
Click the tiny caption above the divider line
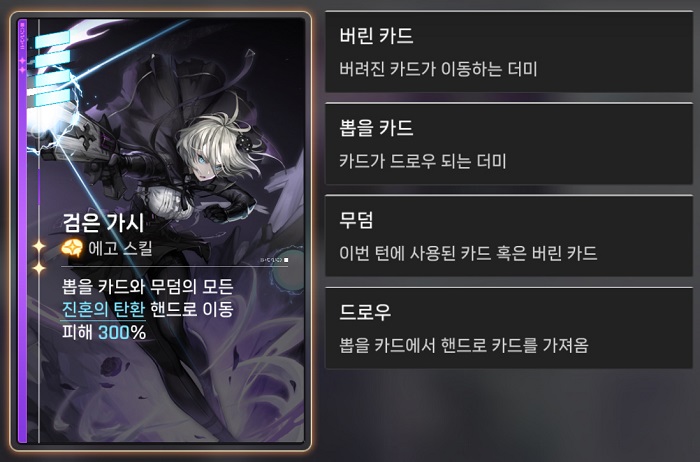[274, 260]
